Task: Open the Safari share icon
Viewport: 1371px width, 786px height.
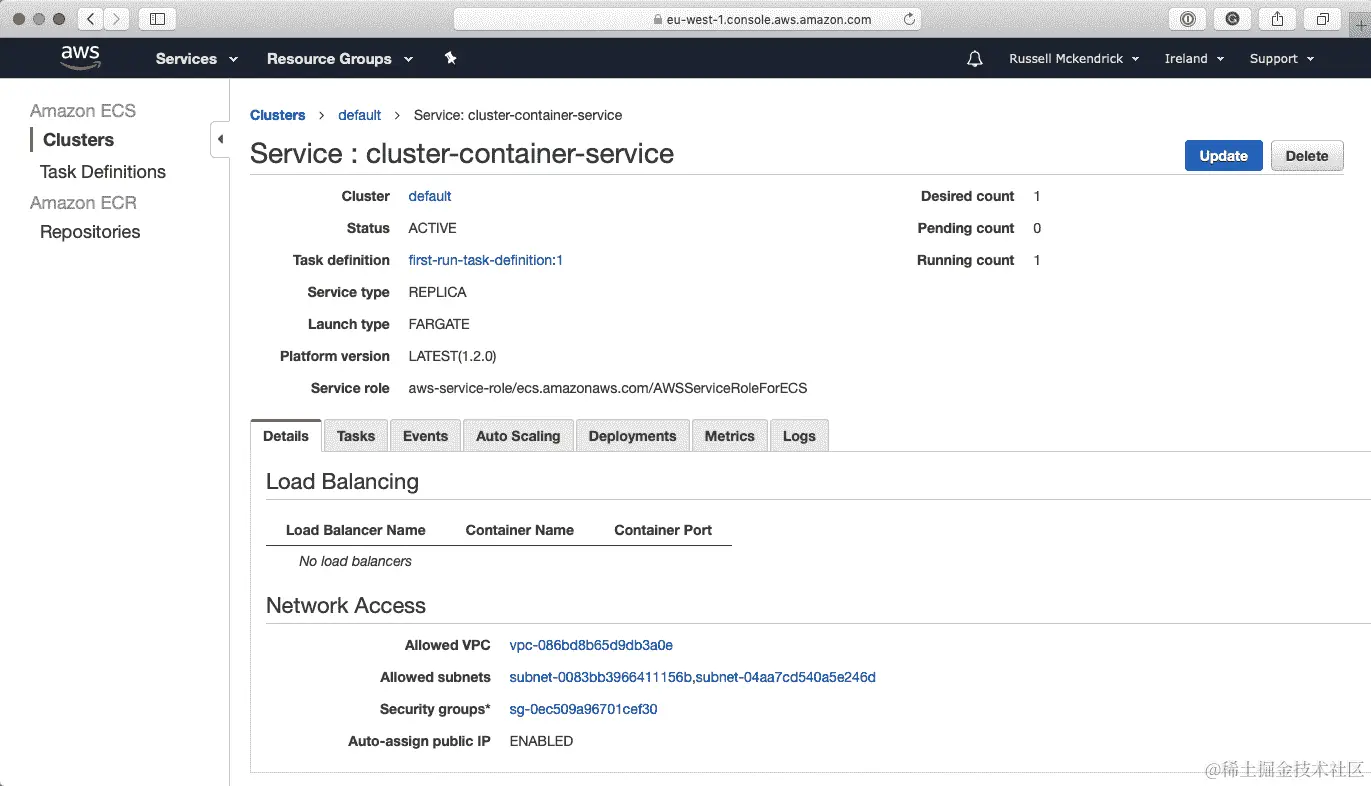Action: 1277,19
